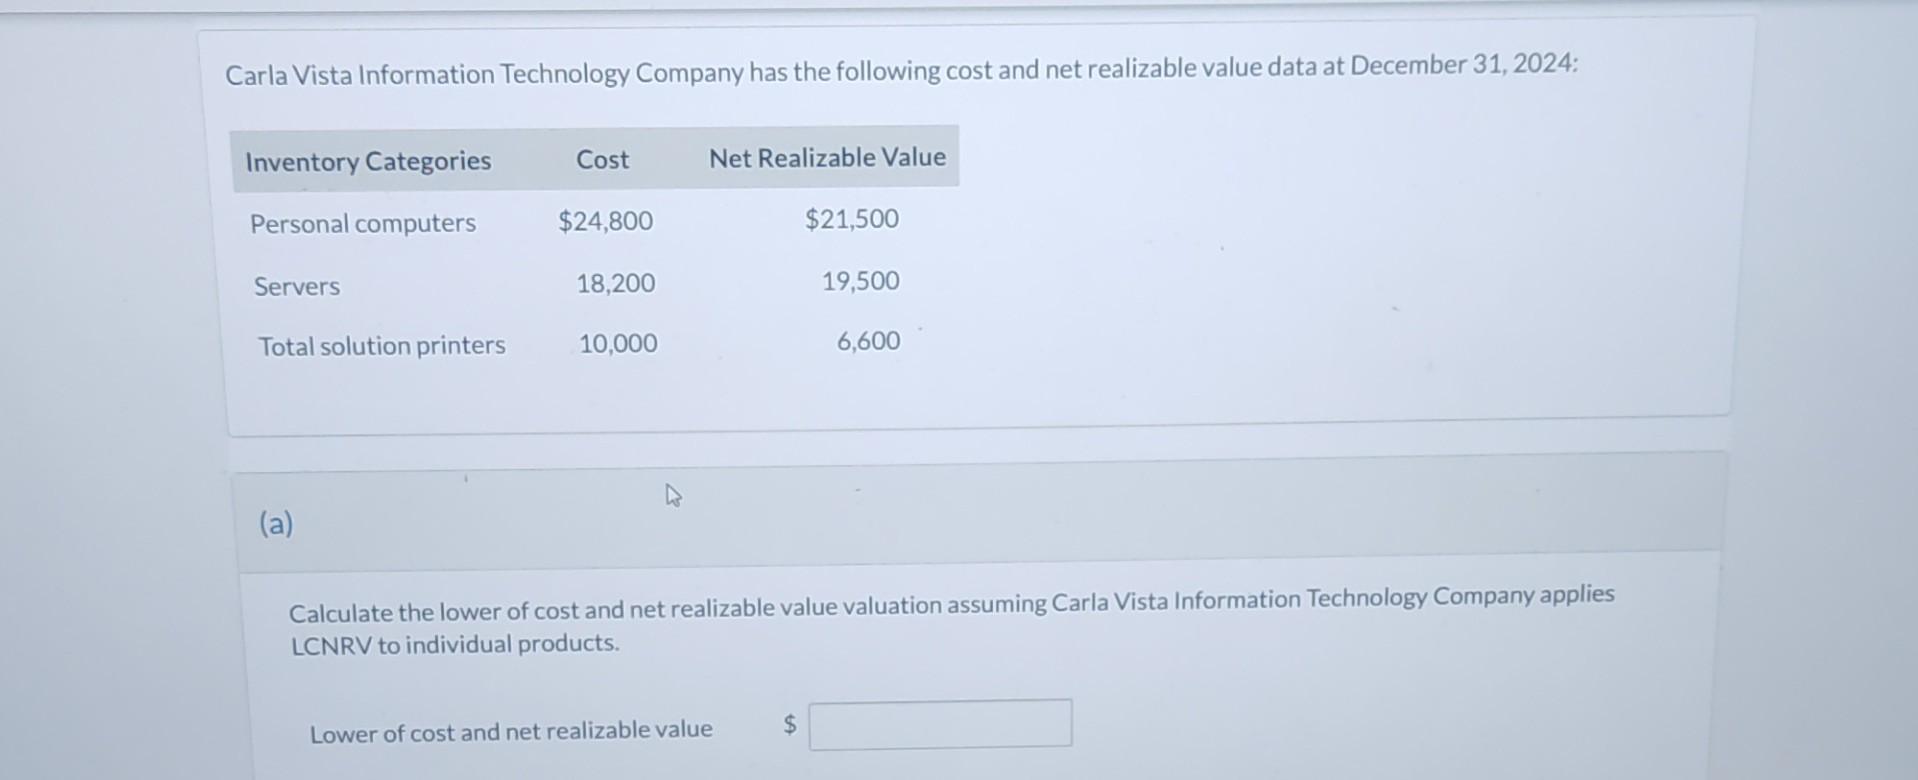Select the "Cost" column header
The image size is (1918, 780).
[601, 157]
